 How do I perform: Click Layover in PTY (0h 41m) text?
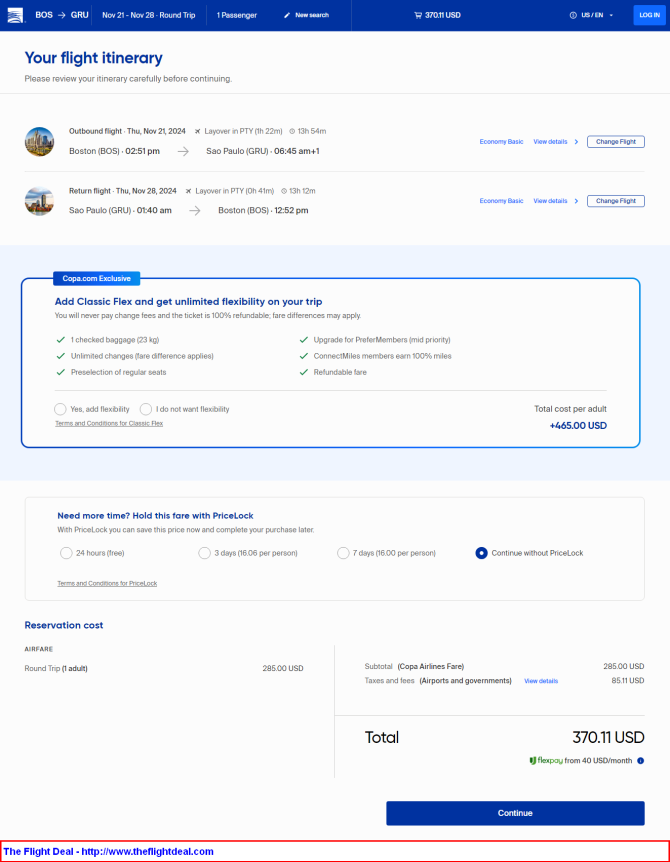pyautogui.click(x=235, y=191)
